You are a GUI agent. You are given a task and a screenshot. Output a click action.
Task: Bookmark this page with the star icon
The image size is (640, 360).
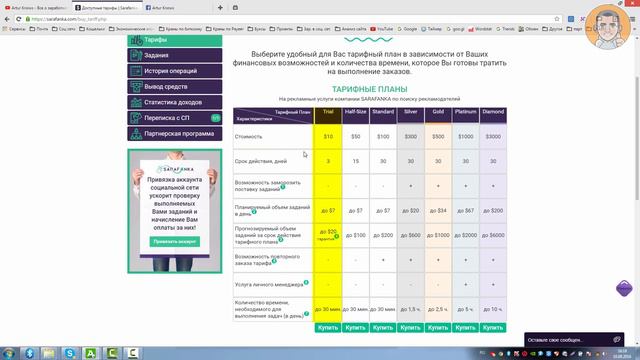[x=557, y=19]
